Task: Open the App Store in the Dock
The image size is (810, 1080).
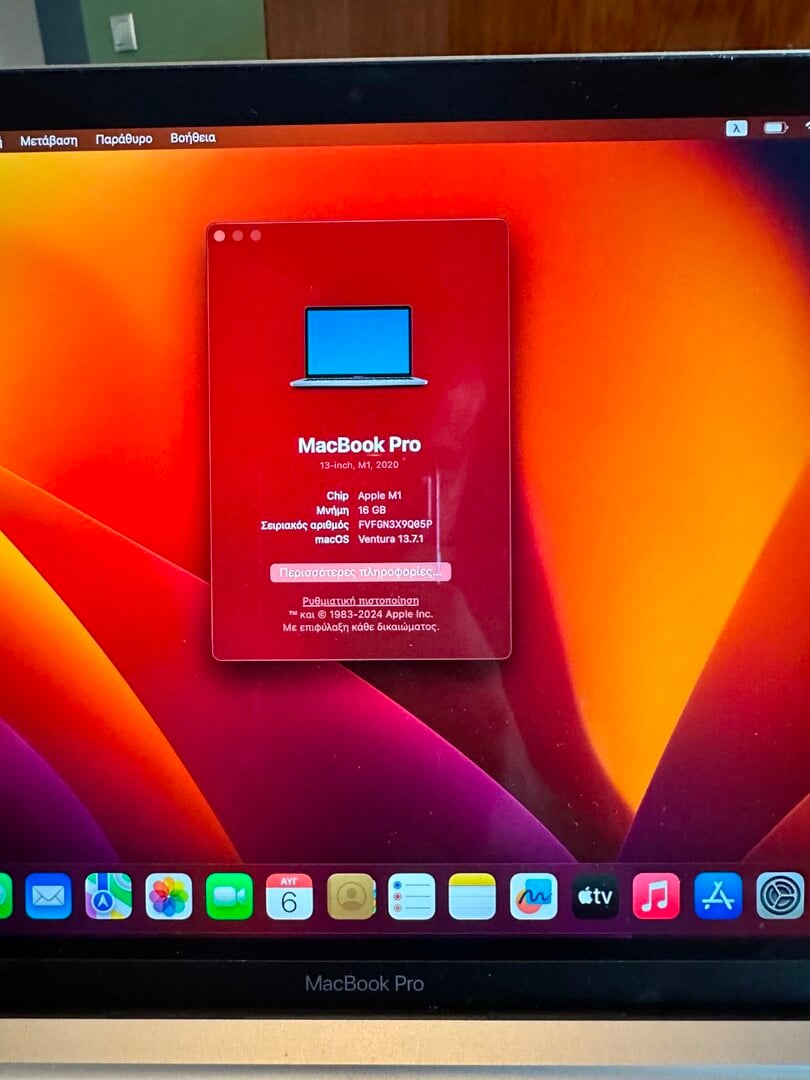Action: click(718, 896)
